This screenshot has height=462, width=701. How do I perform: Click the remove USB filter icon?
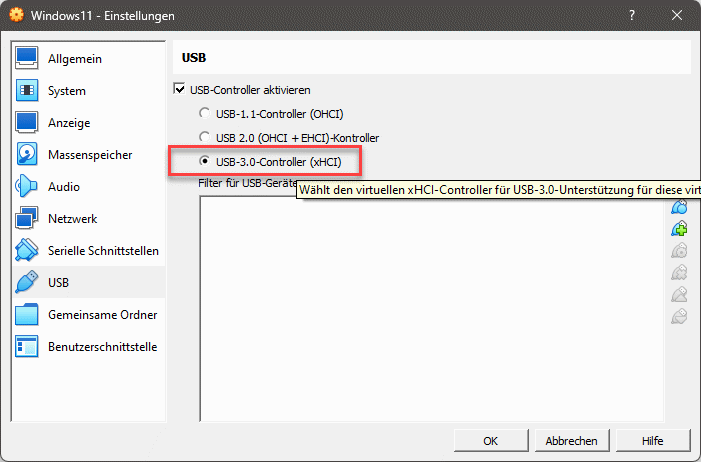679,272
